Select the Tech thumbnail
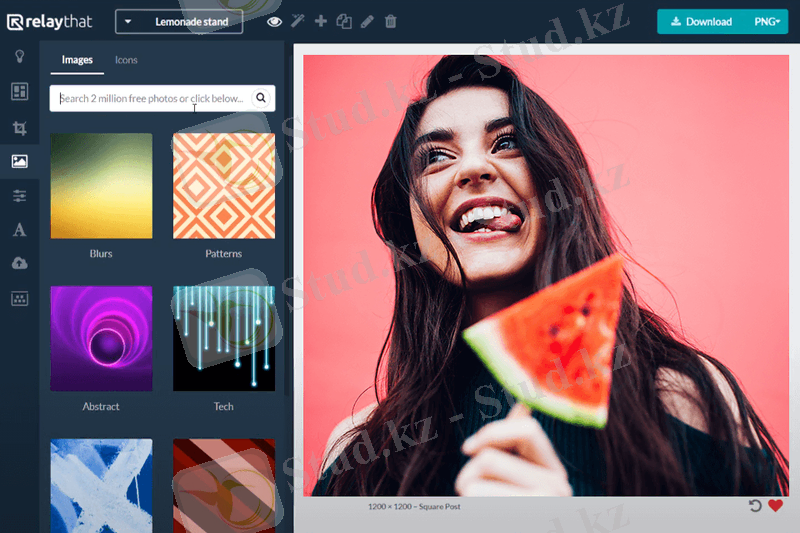 (224, 339)
